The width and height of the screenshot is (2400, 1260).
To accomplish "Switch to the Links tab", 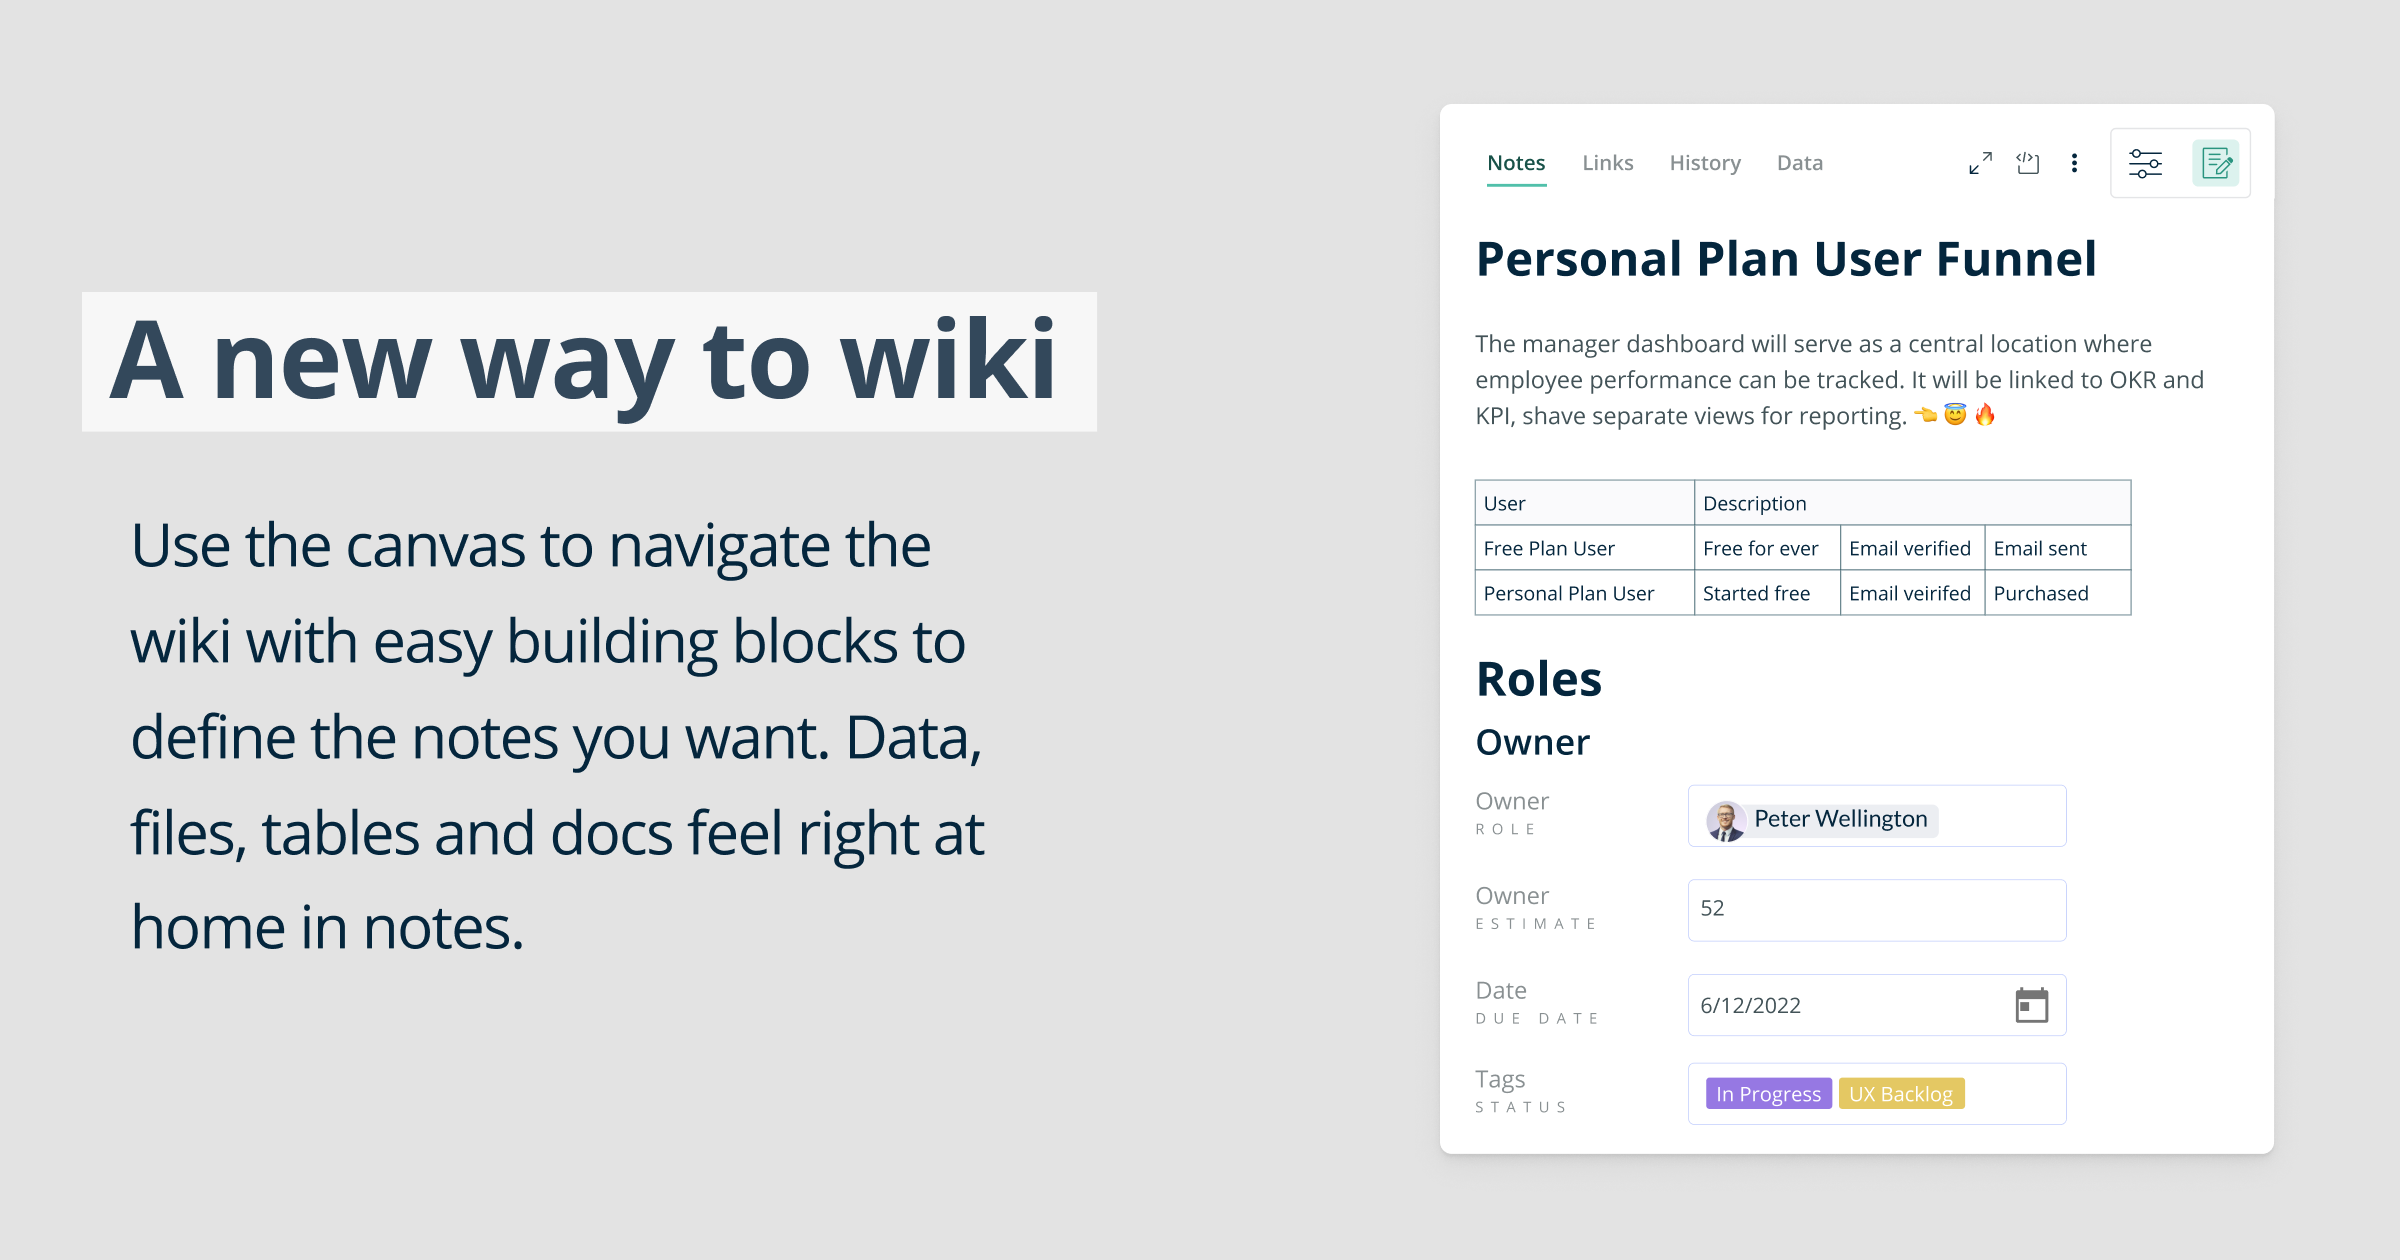I will [1607, 163].
